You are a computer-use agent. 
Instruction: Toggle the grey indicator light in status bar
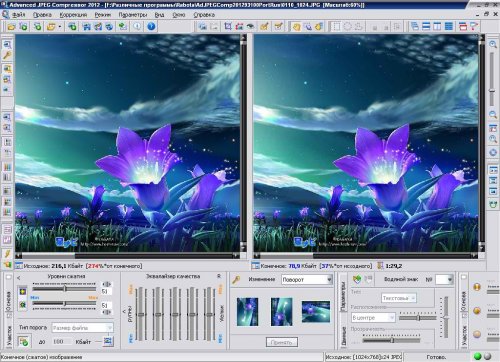click(488, 356)
